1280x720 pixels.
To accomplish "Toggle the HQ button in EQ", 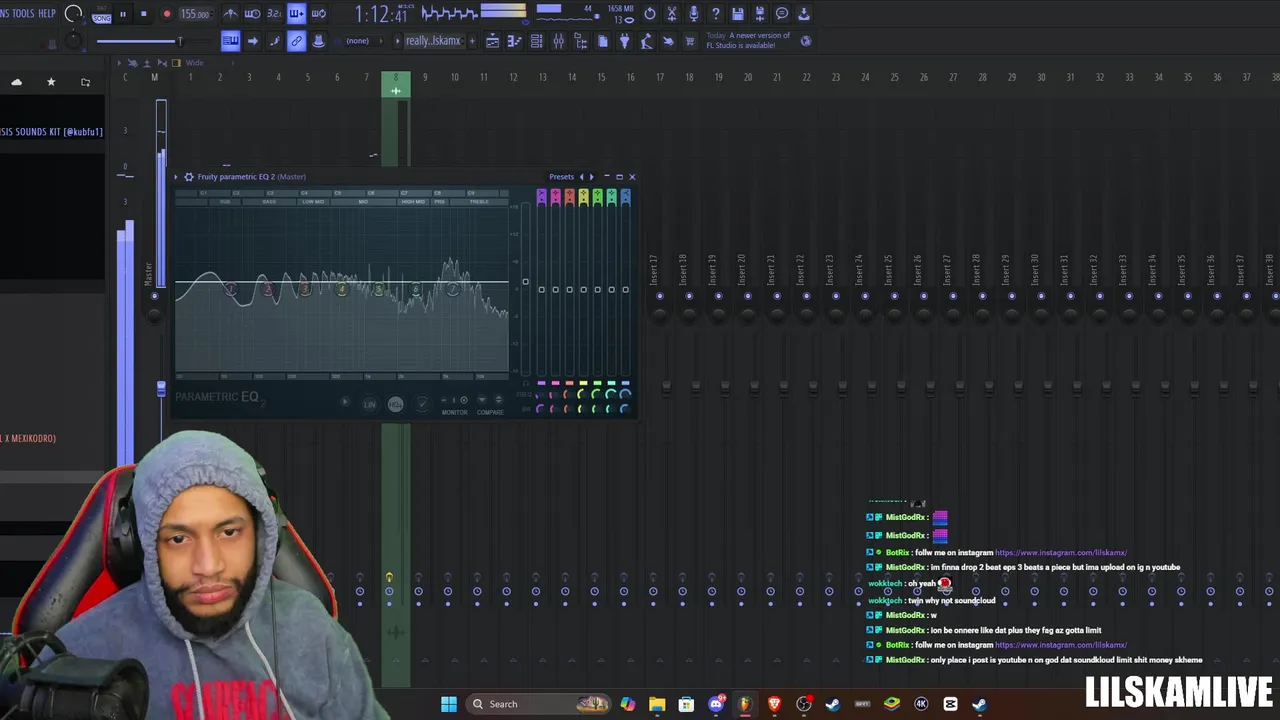I will (x=395, y=404).
